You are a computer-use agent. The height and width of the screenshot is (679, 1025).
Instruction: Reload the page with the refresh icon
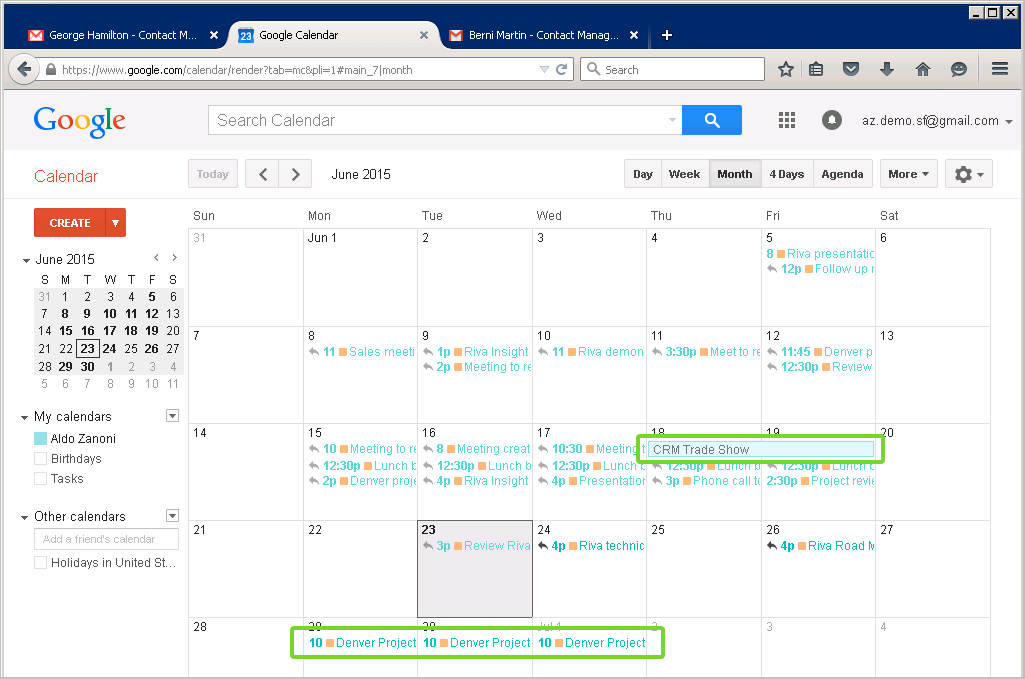561,69
